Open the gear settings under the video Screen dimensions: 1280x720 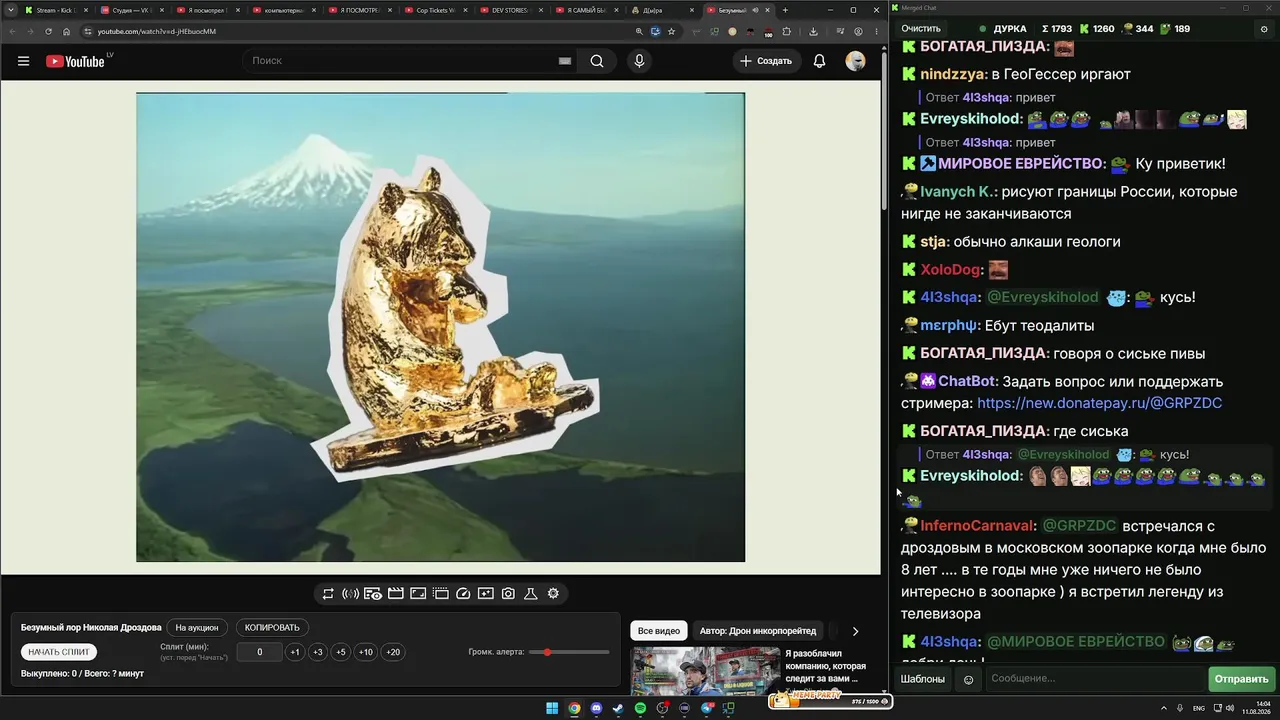click(x=553, y=594)
